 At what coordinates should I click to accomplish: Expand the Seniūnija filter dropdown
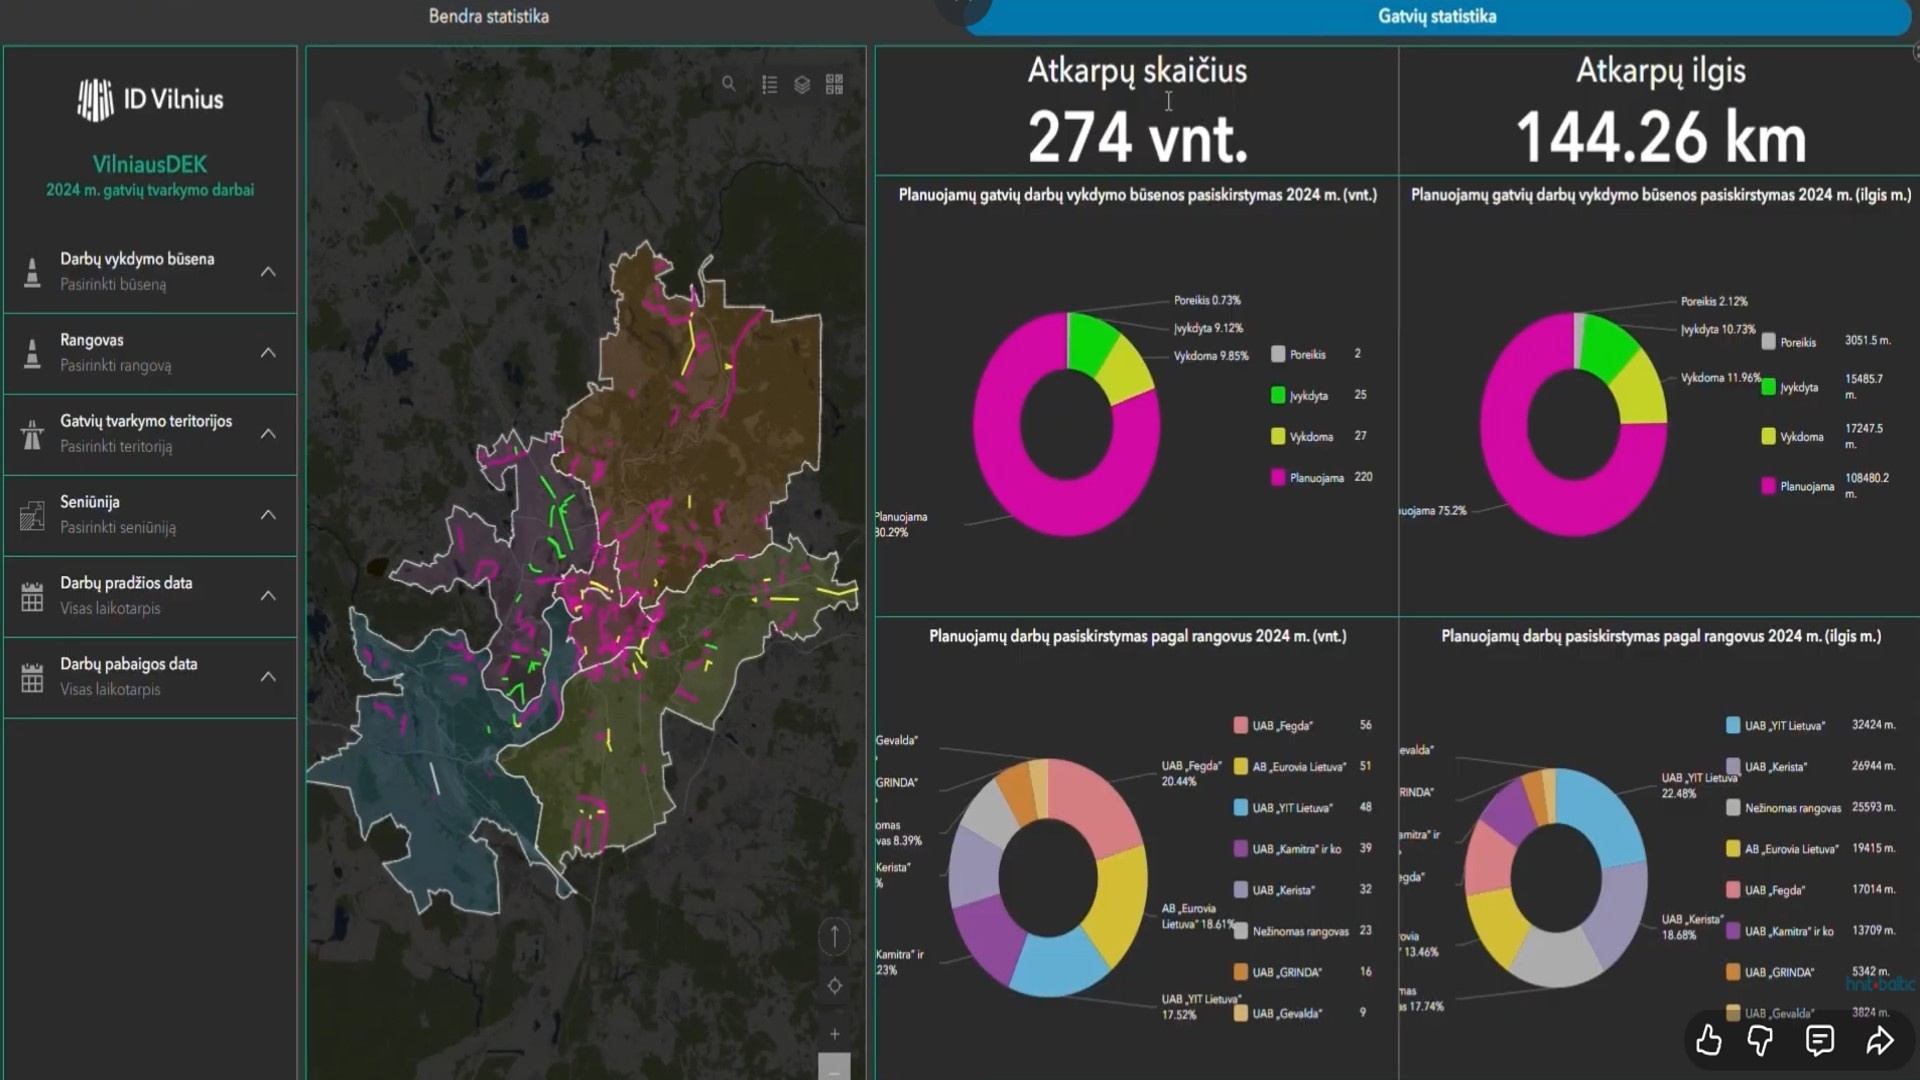coord(267,515)
